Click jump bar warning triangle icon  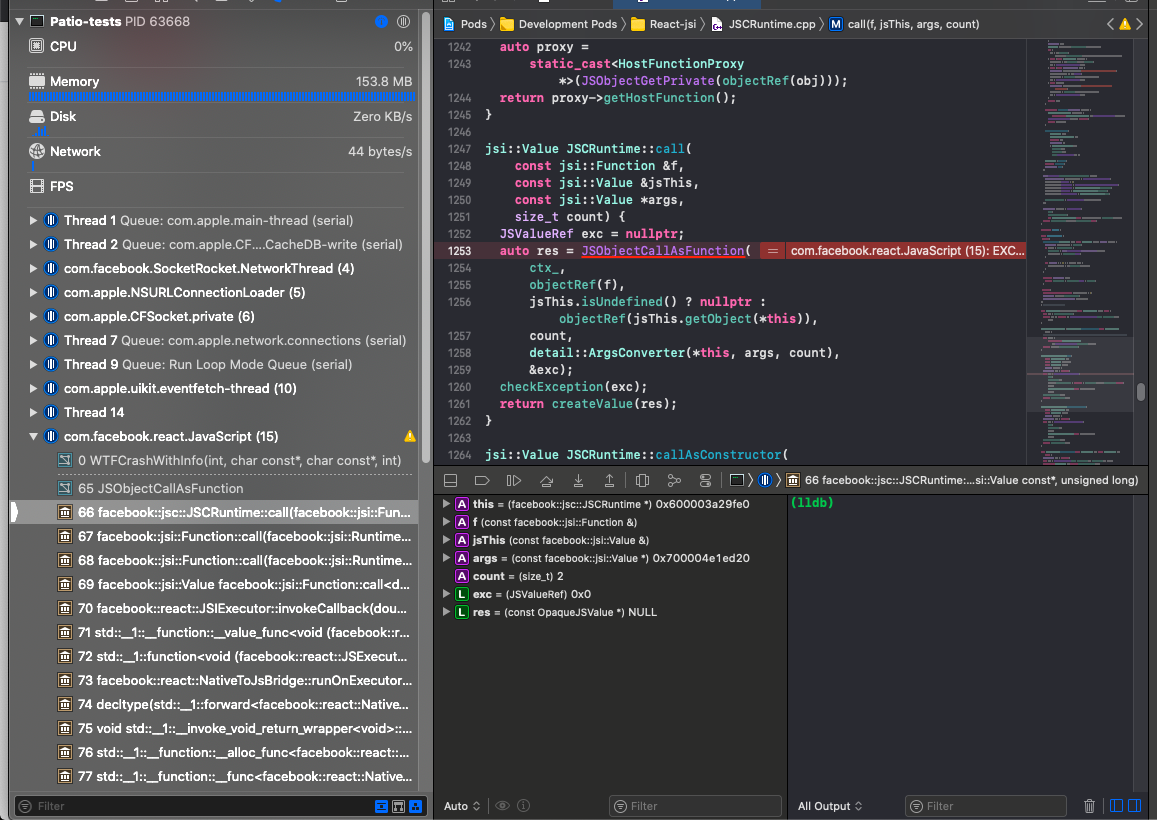click(x=1125, y=24)
